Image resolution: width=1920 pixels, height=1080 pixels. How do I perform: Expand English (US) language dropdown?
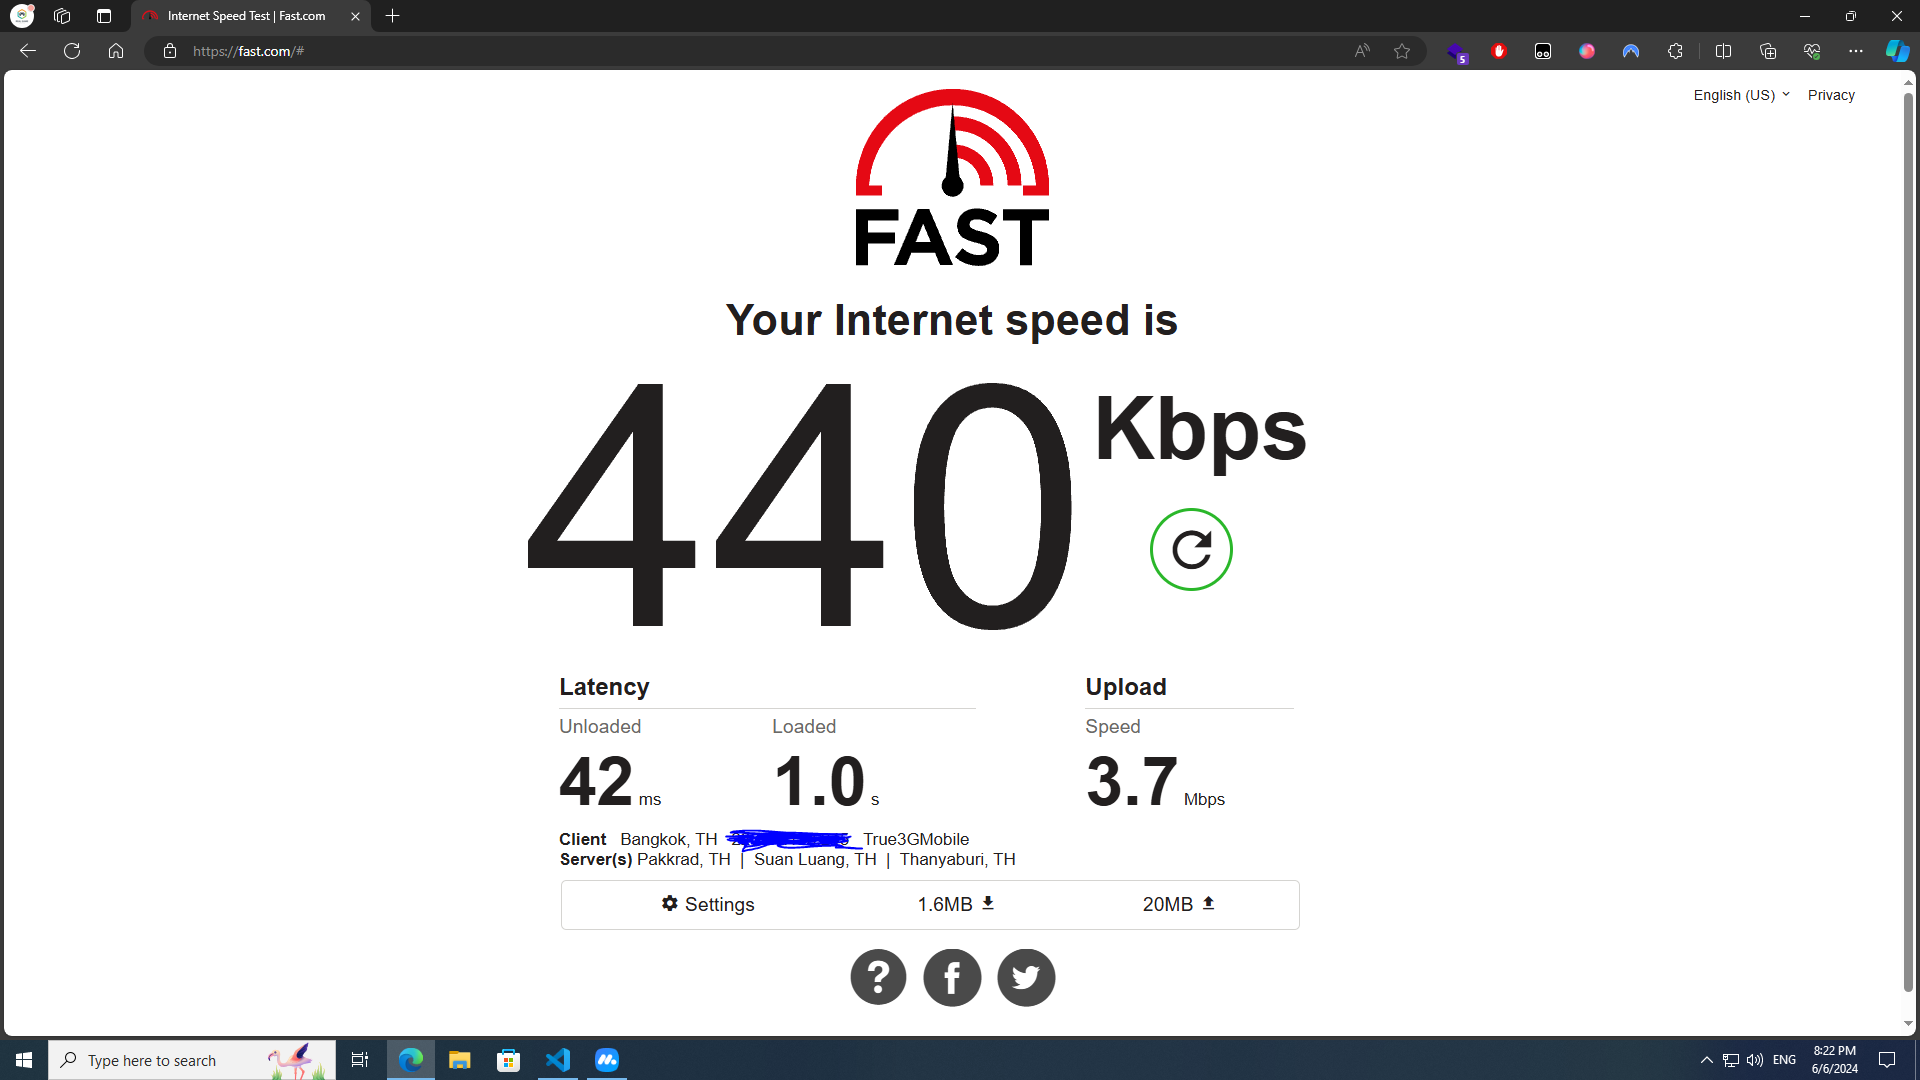point(1741,95)
